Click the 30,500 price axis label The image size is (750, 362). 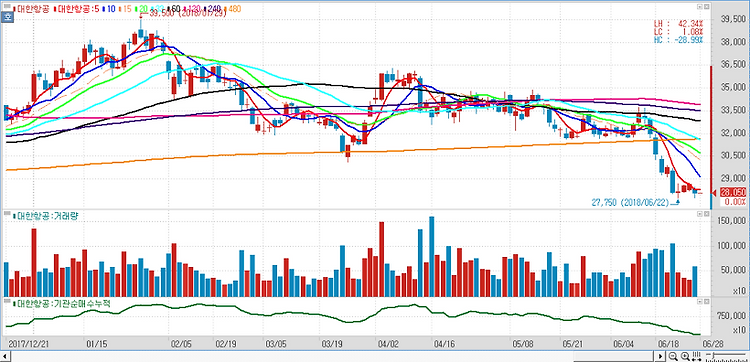(x=733, y=155)
